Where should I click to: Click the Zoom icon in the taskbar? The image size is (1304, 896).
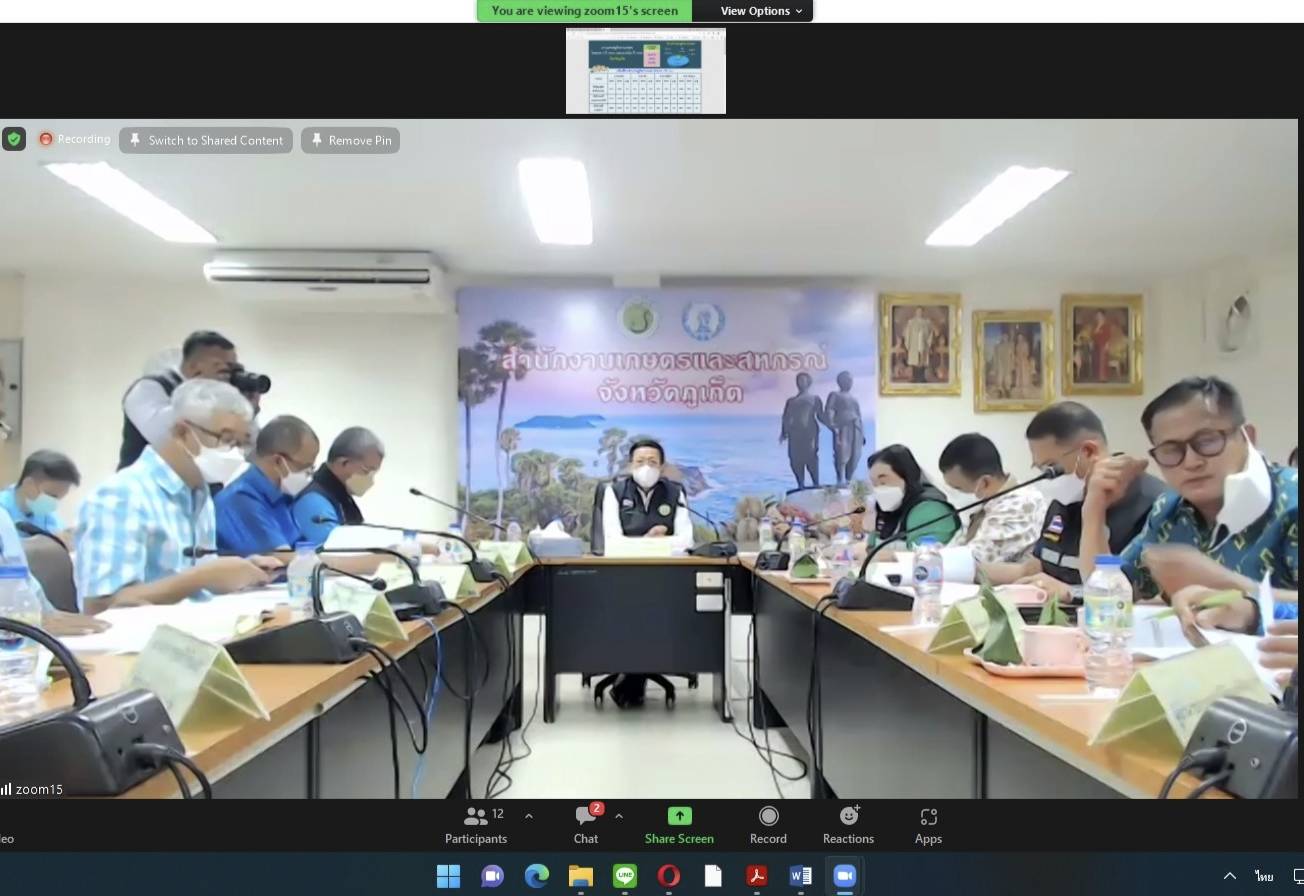click(844, 876)
